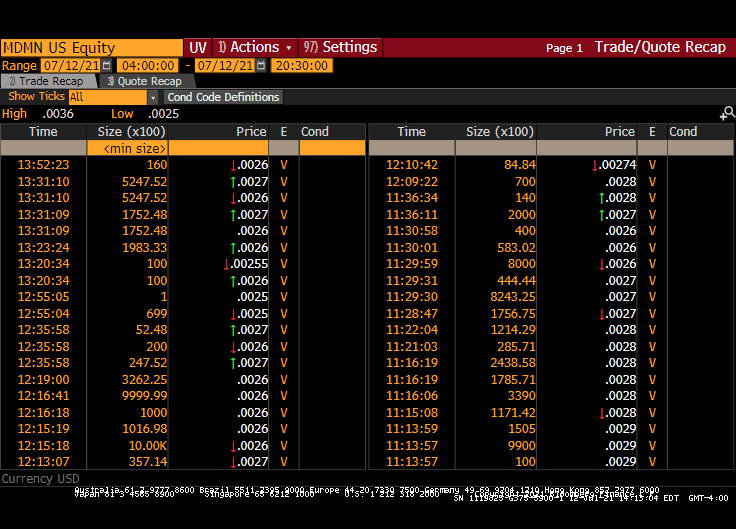Click size 3390 at 11:16:06

[521, 396]
